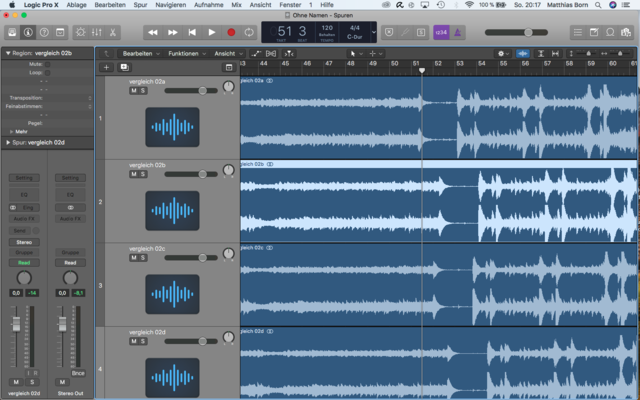Open the Note Pad icon
640x400 pixels.
[594, 33]
